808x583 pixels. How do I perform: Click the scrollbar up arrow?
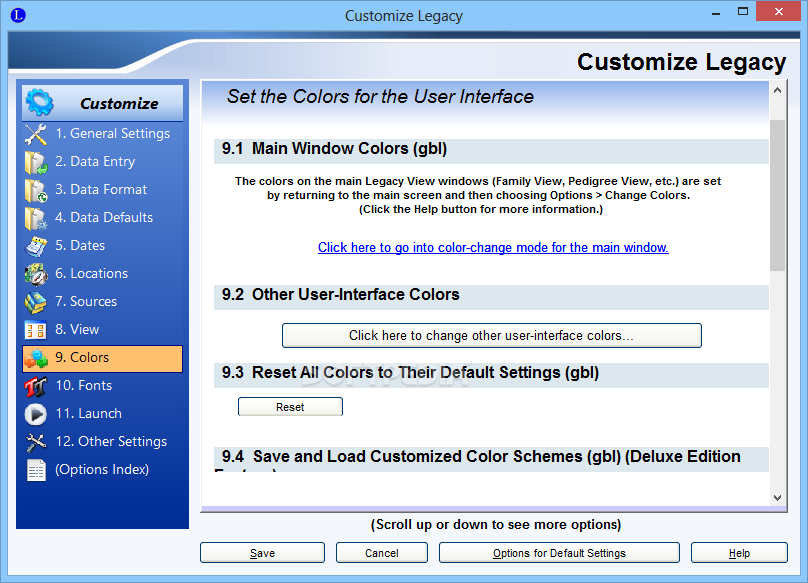coord(778,90)
